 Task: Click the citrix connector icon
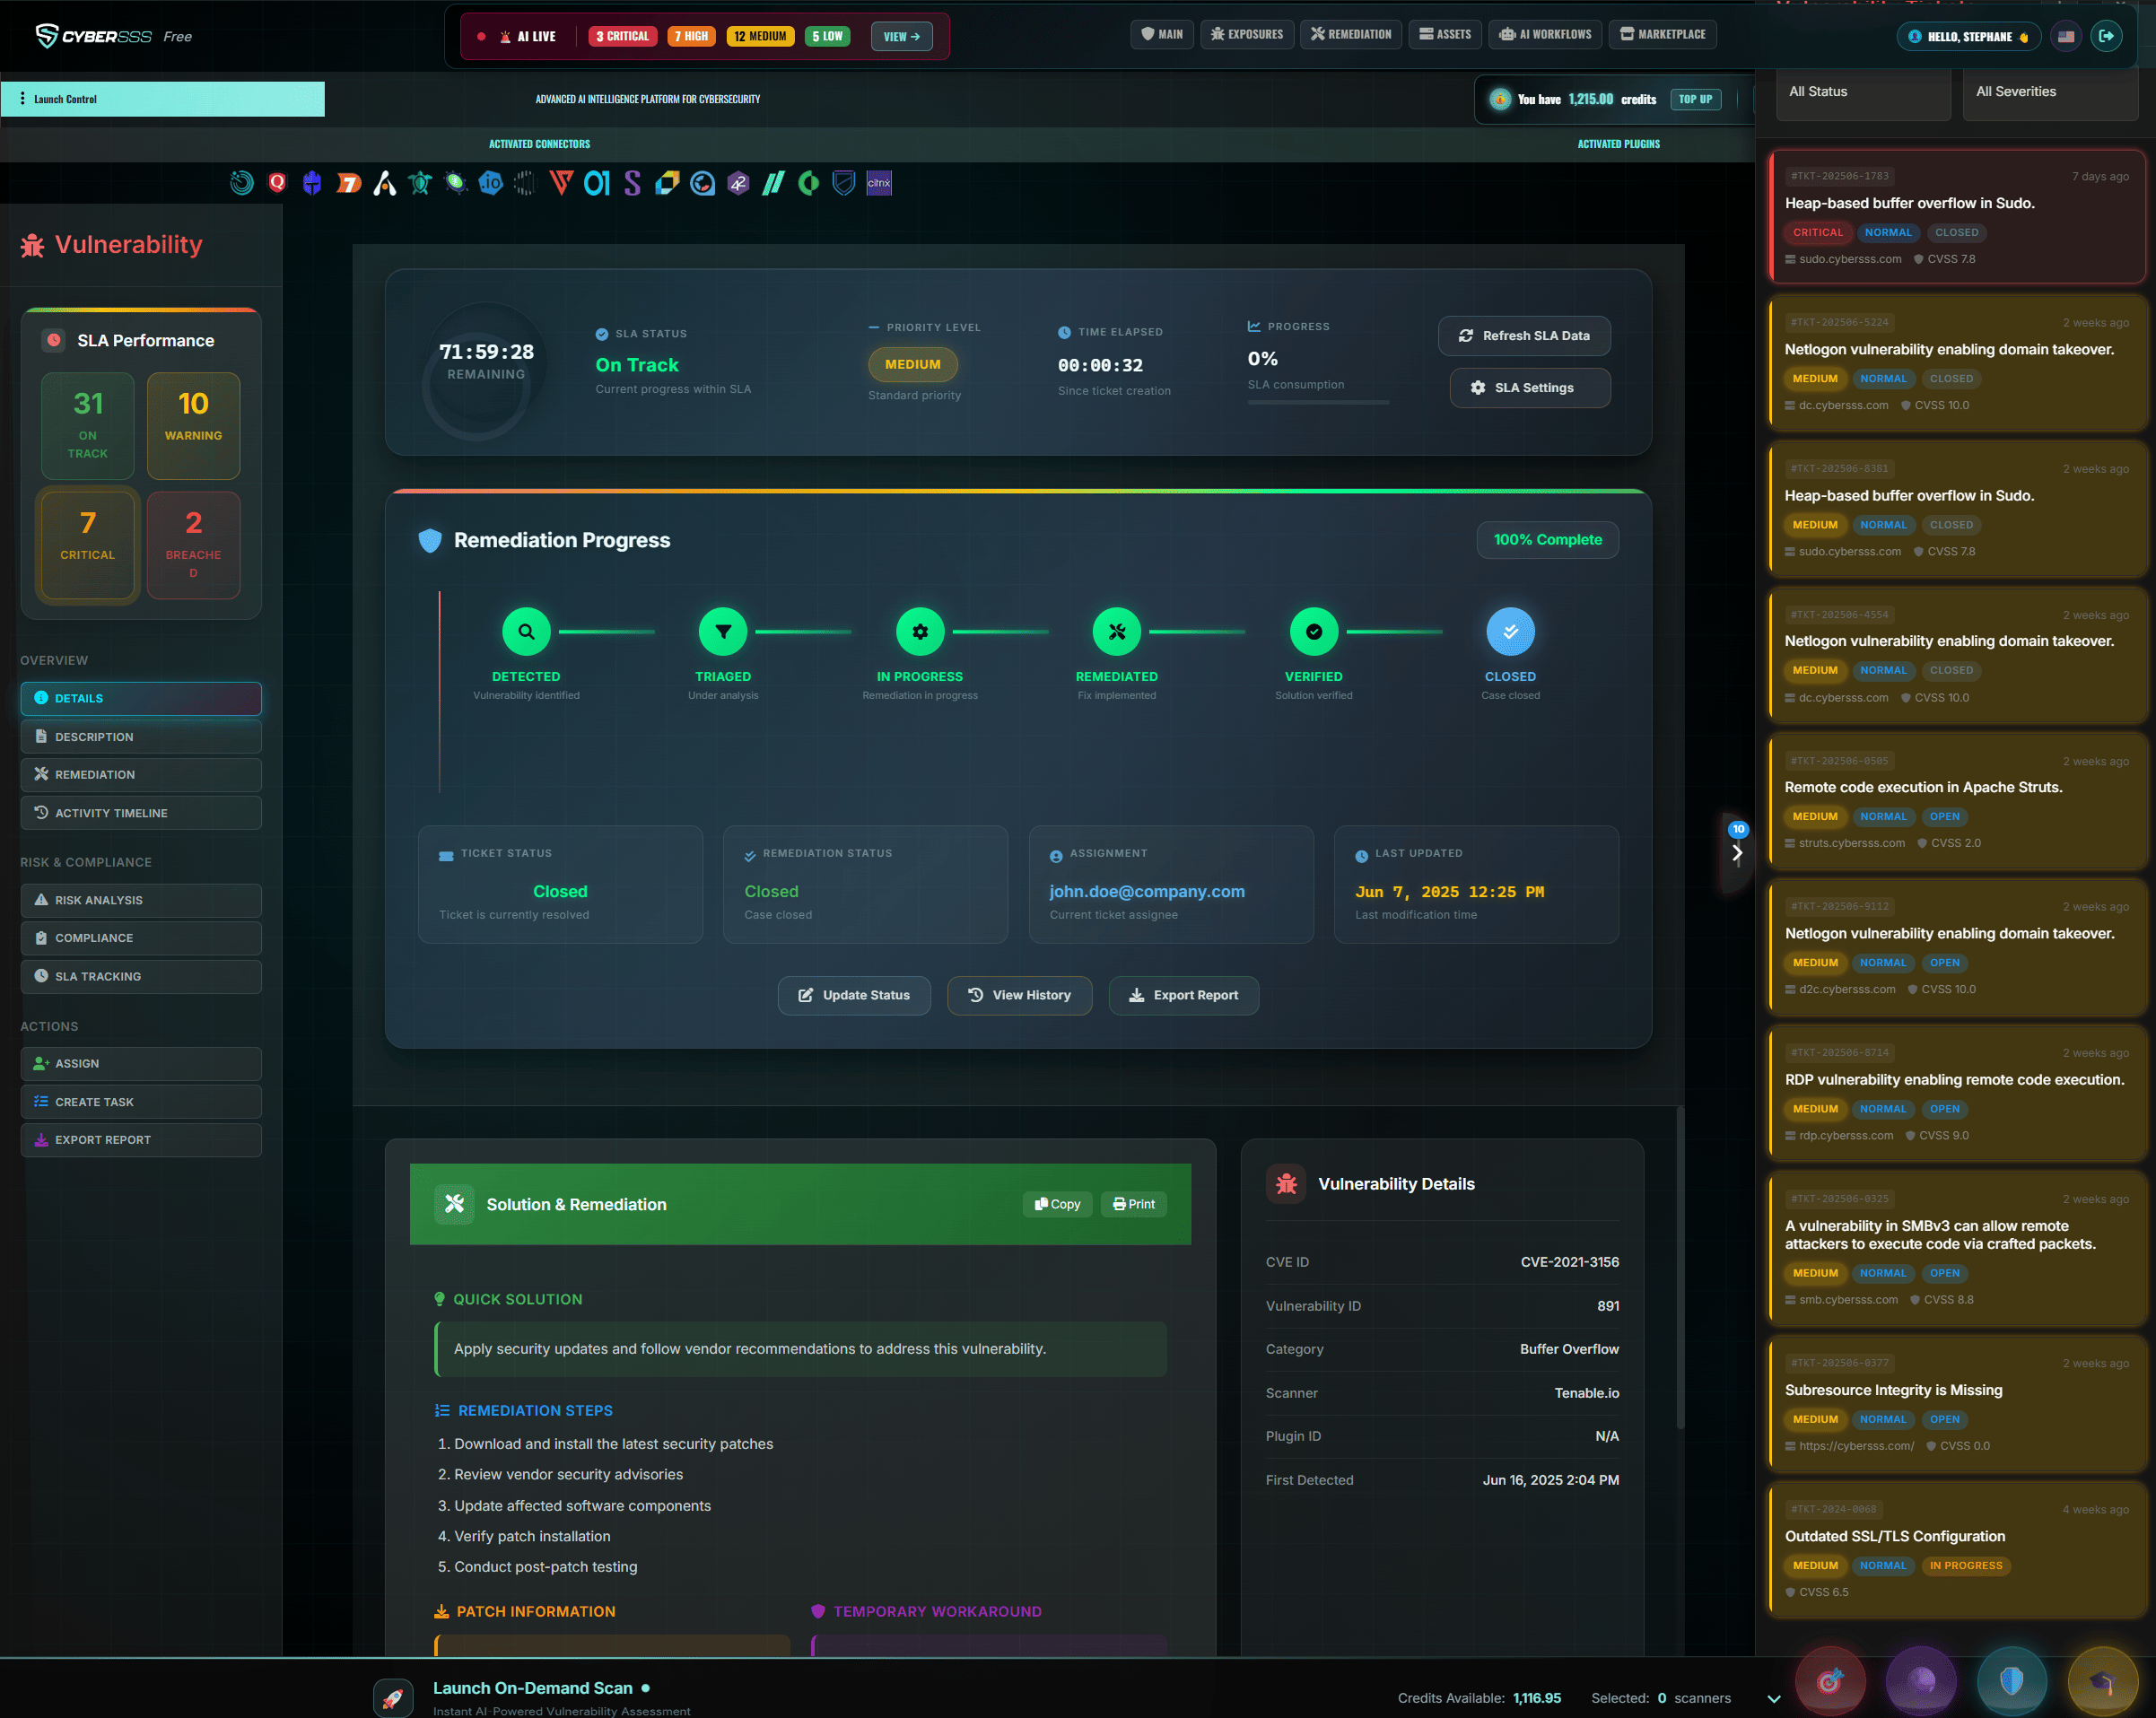point(879,182)
